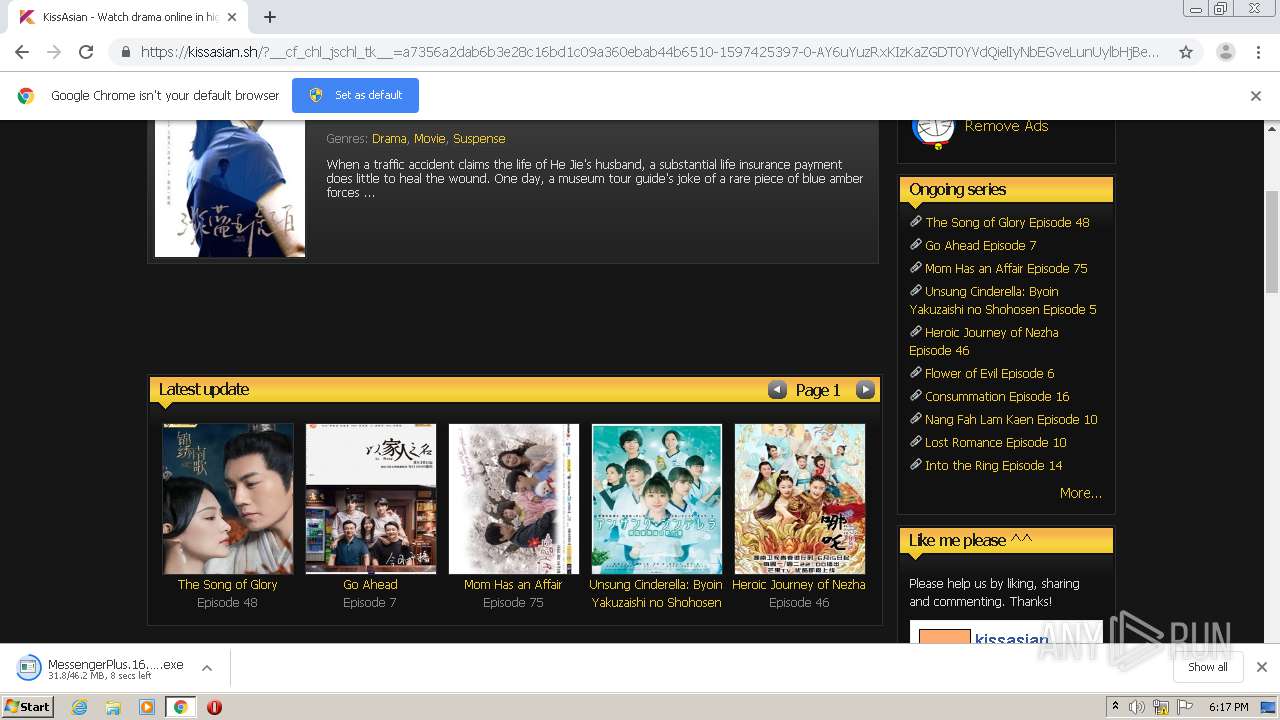Image resolution: width=1280 pixels, height=720 pixels.
Task: Go to previous Latest update page
Action: tap(777, 390)
